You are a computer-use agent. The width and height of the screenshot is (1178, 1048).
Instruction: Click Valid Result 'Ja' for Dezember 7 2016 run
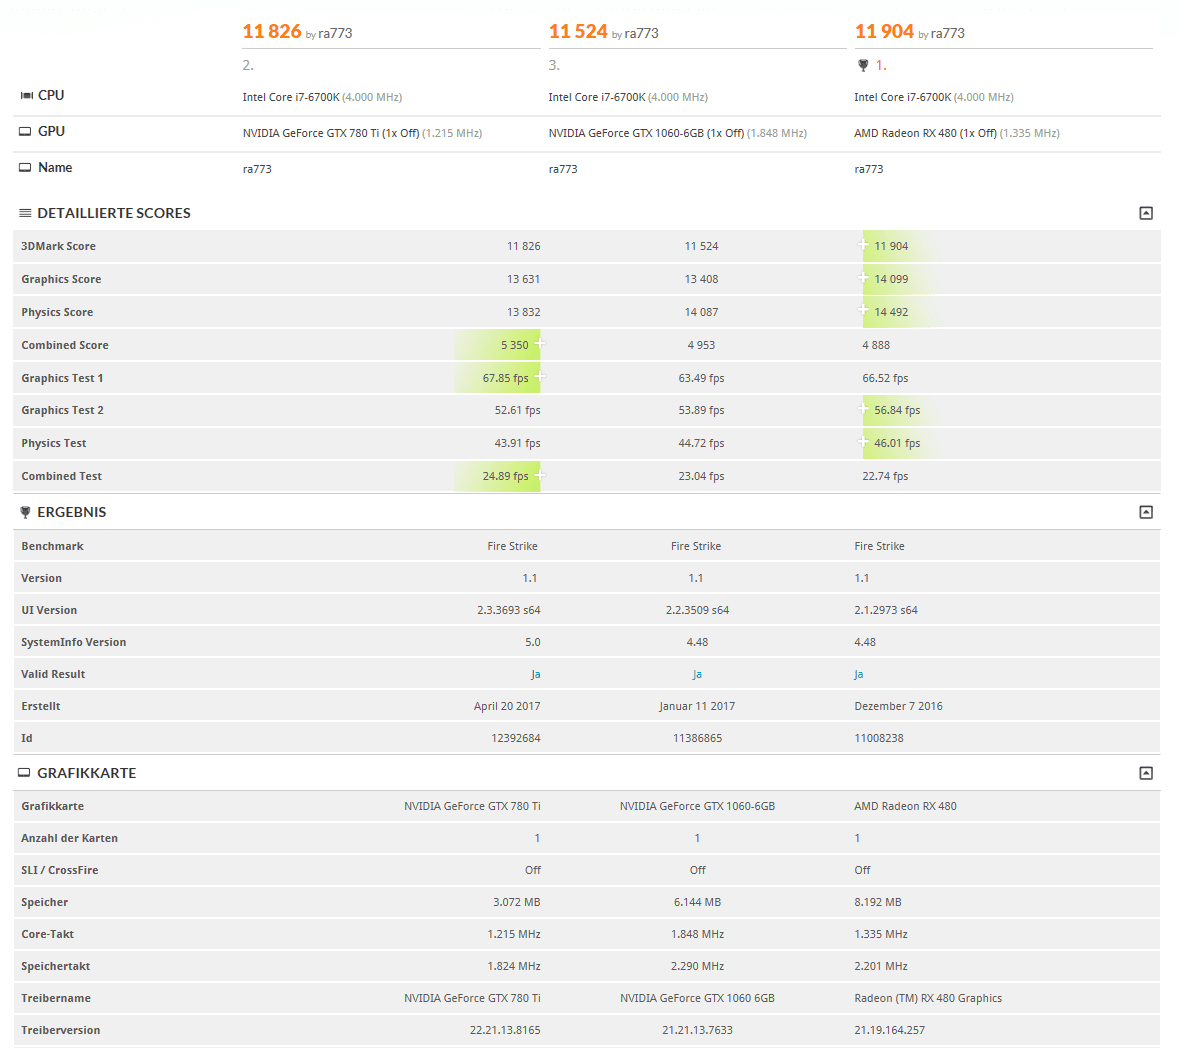859,675
